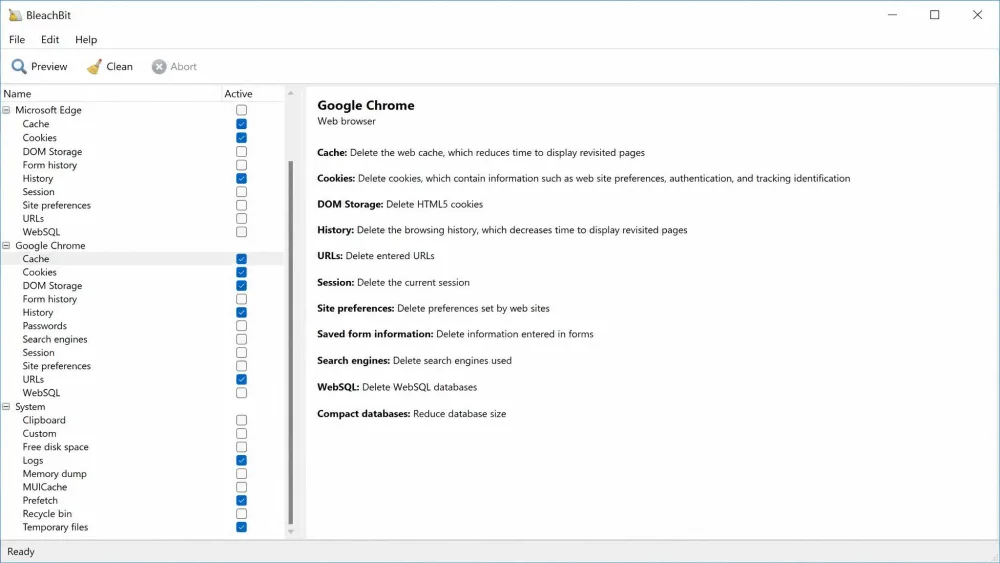Click the Preview magnifier icon
The image size is (1000, 563).
coord(19,66)
